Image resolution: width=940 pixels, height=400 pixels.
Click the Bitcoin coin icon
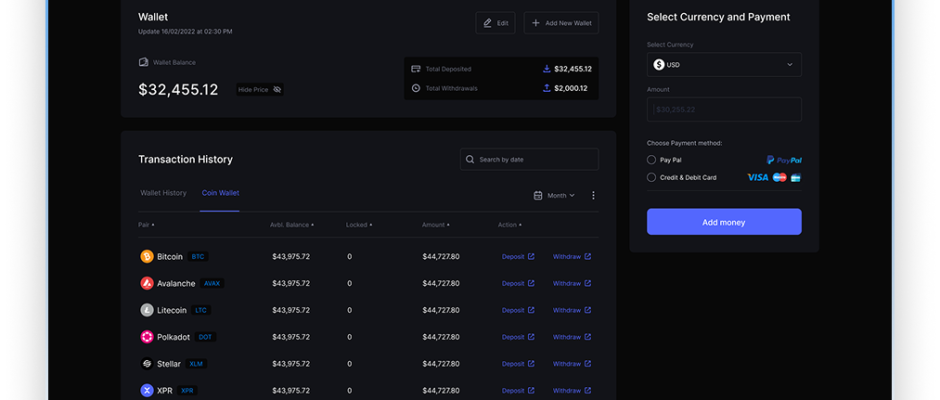[147, 257]
